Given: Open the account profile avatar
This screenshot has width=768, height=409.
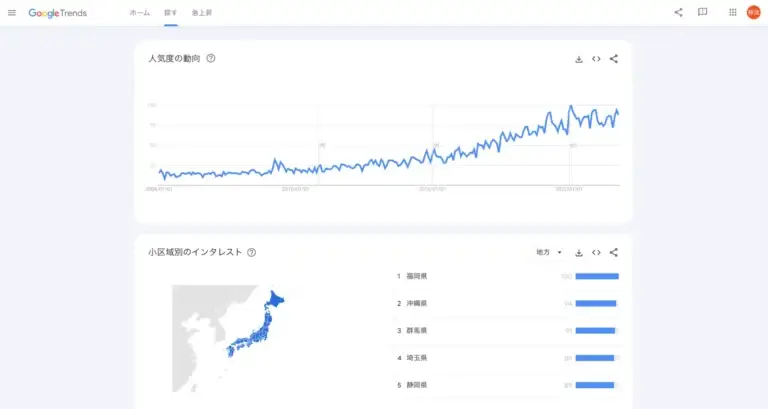Looking at the screenshot, I should pos(754,13).
